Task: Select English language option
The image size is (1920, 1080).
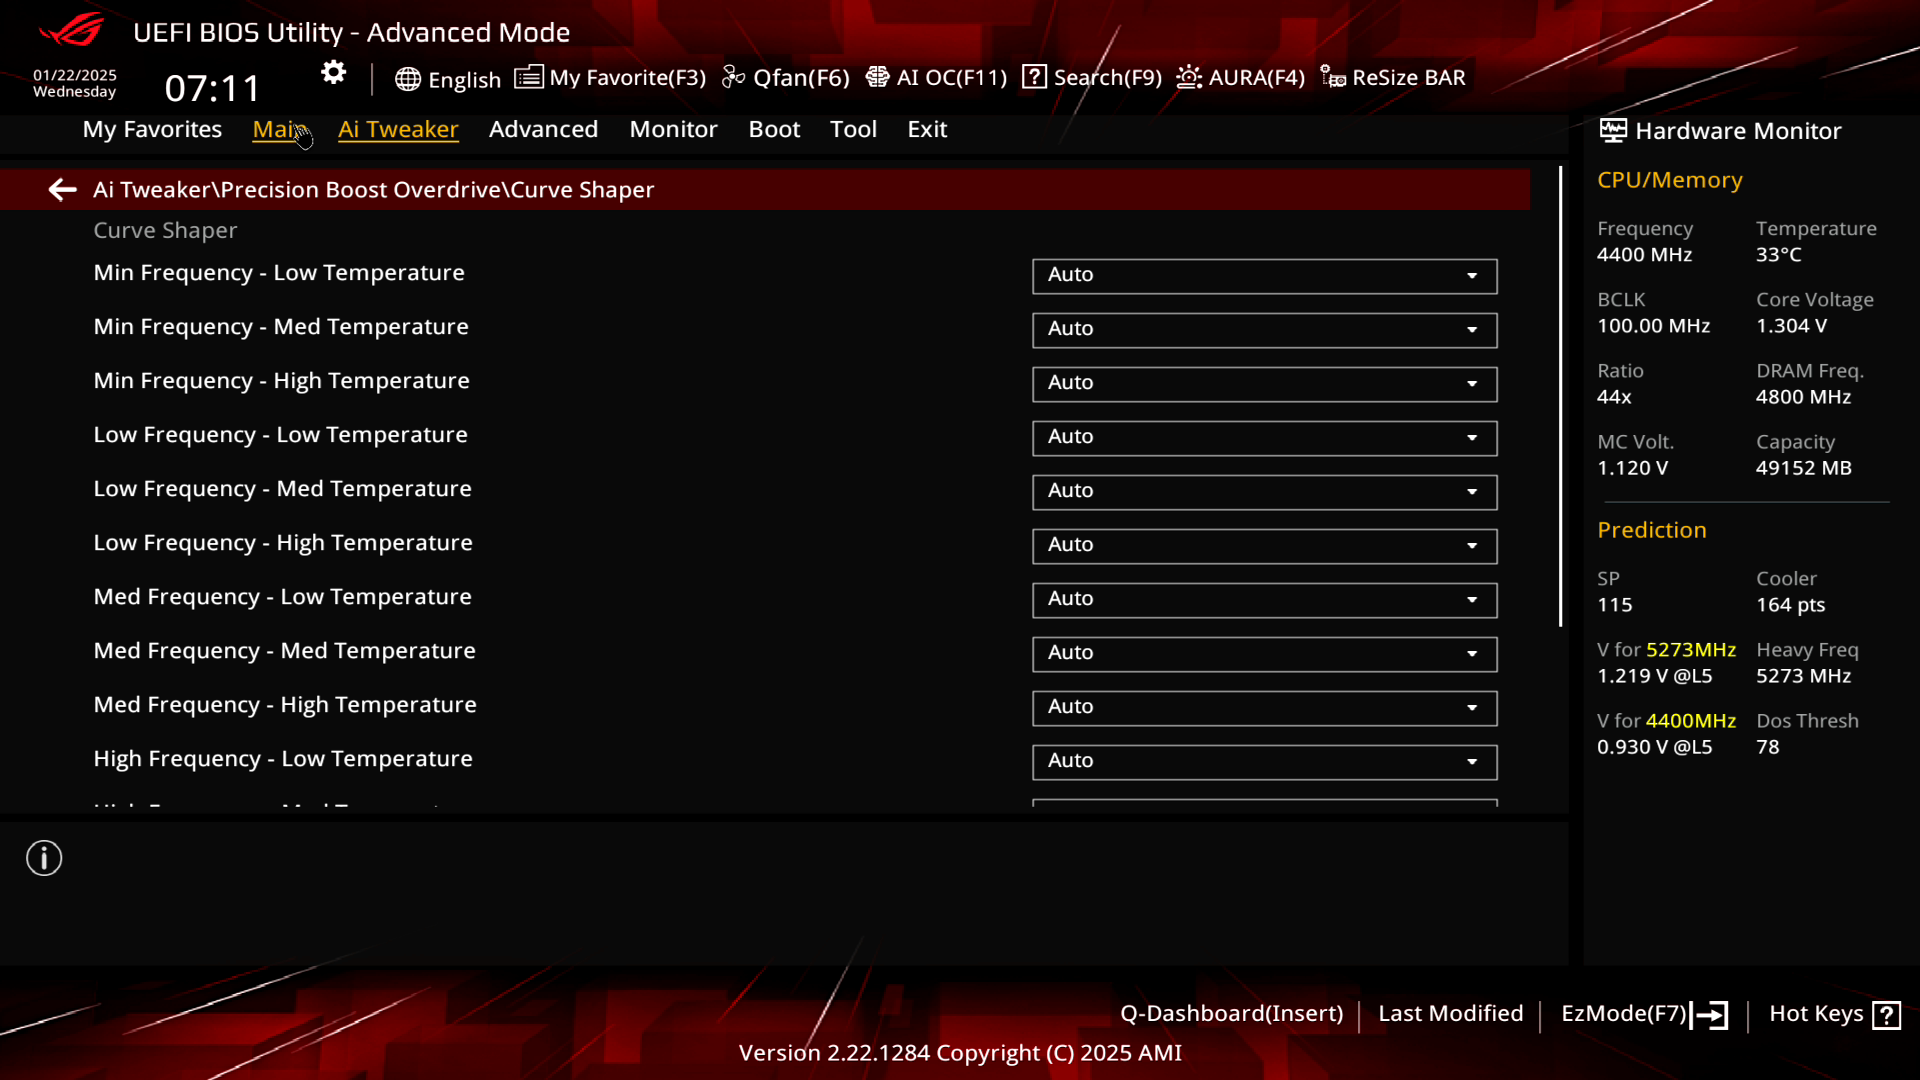Action: [x=450, y=78]
